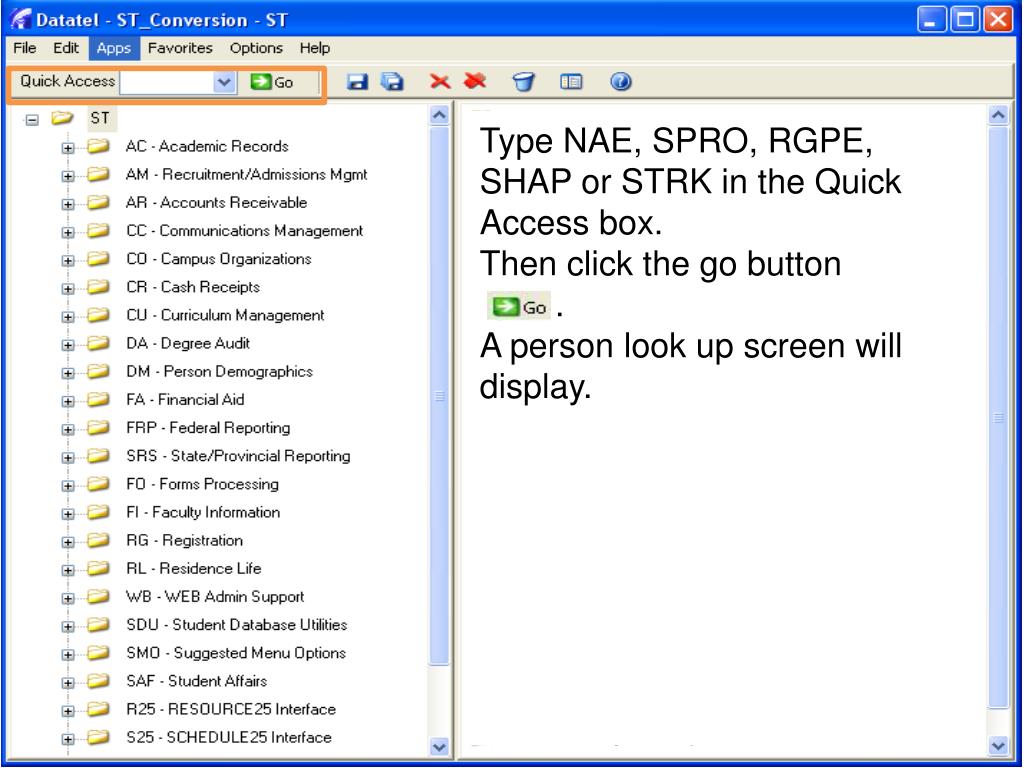The height and width of the screenshot is (768, 1024).
Task: Click the folder icon for CO - Campus Organizations
Action: [x=98, y=259]
